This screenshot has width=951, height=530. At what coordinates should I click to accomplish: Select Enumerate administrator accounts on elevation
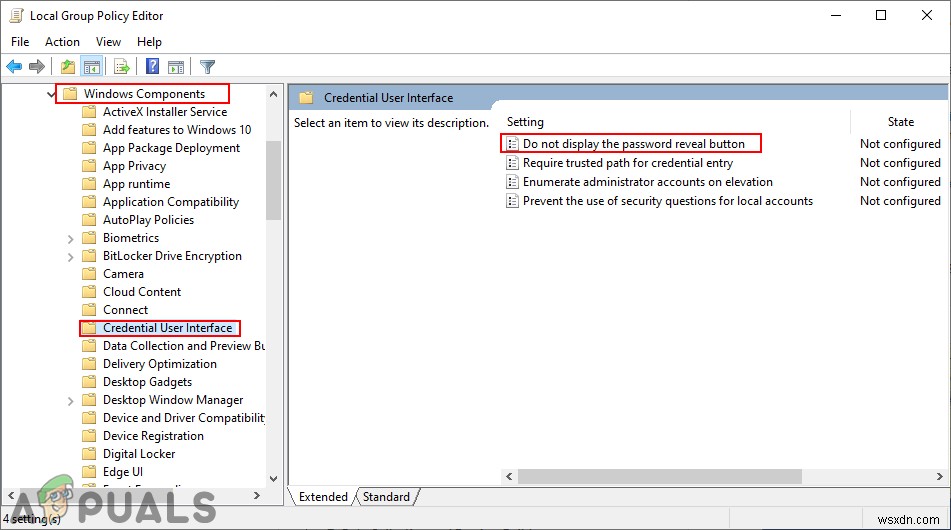[x=648, y=182]
